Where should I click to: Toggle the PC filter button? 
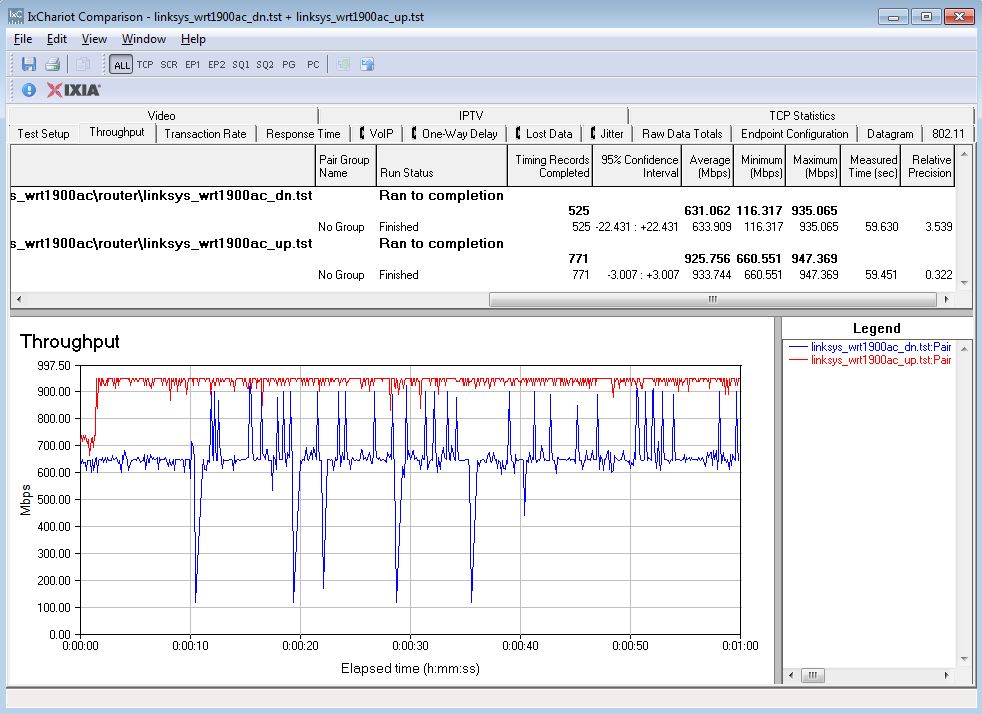pos(313,65)
